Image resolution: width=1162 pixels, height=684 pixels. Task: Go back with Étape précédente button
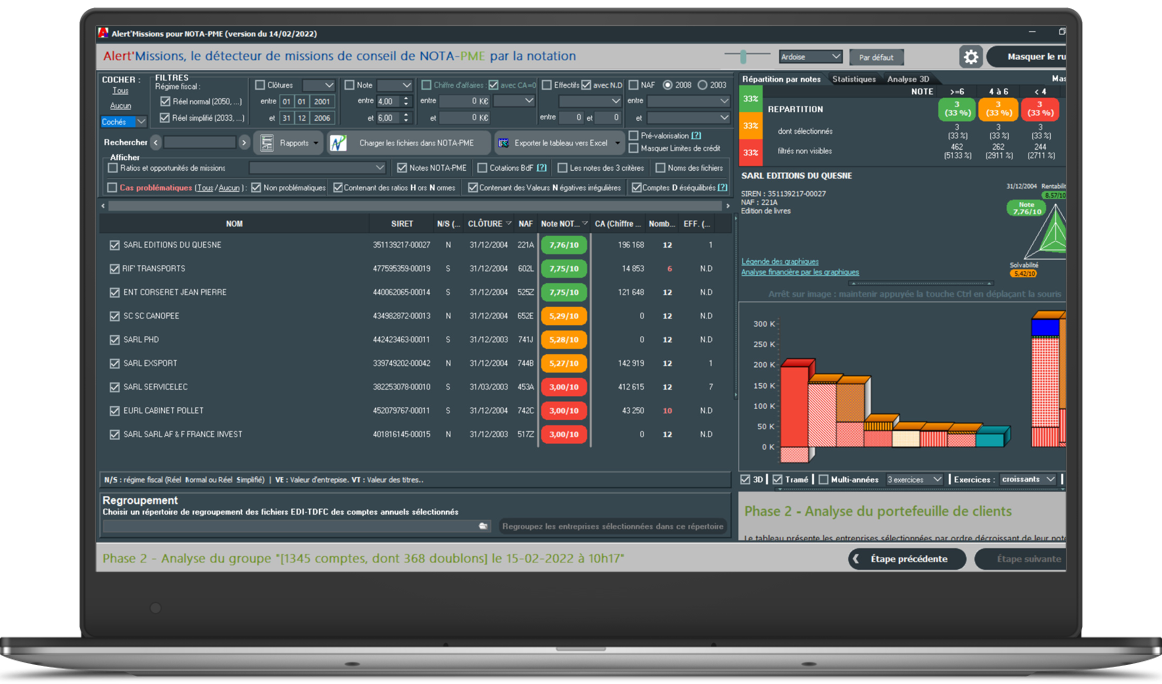[x=907, y=559]
